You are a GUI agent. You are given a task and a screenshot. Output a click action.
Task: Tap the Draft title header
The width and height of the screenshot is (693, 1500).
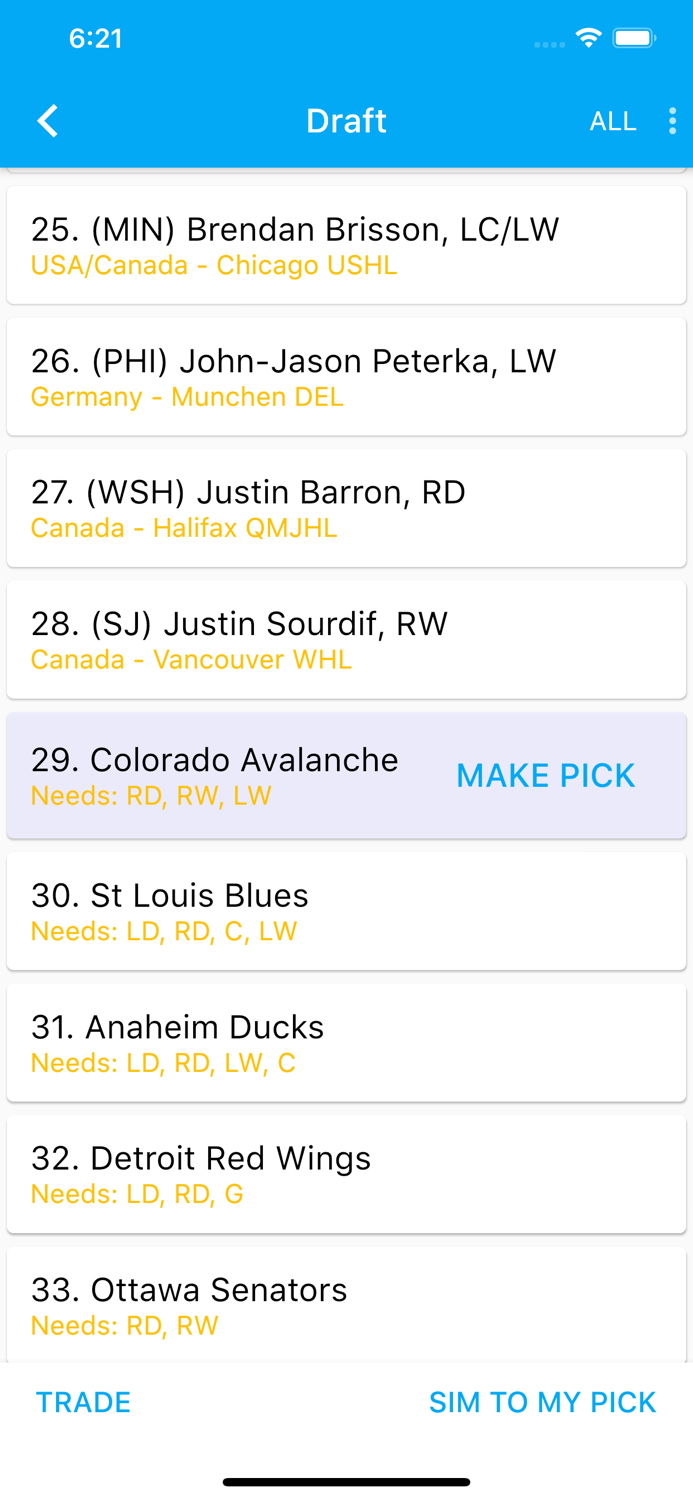346,120
